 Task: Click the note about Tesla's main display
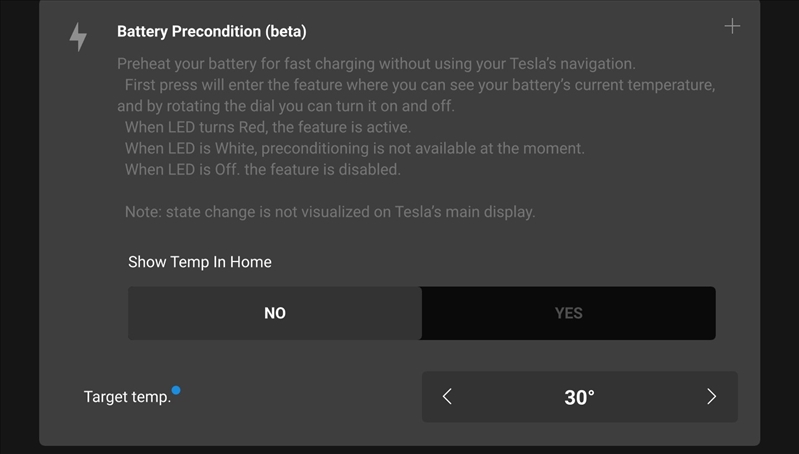(x=330, y=212)
